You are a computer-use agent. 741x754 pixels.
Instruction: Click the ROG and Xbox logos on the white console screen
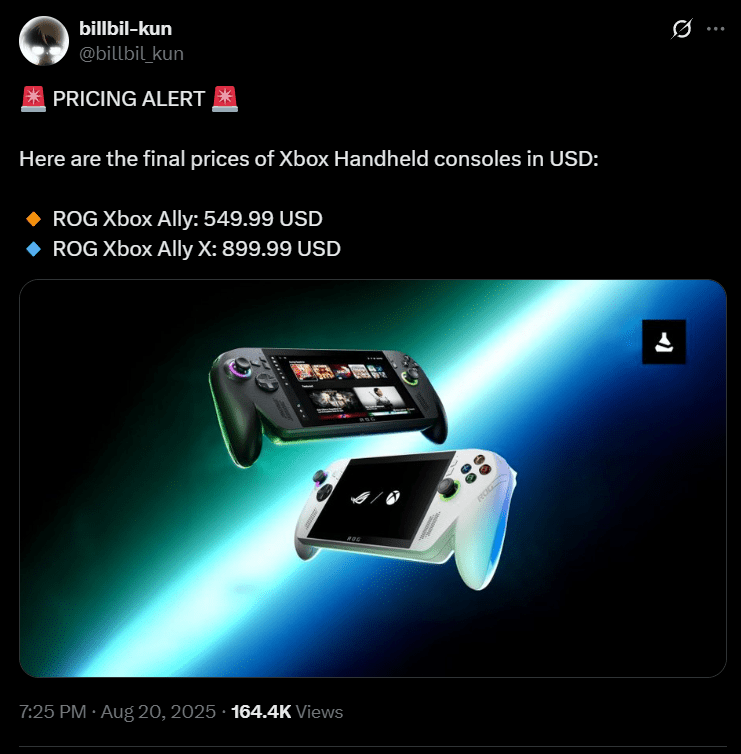tap(376, 498)
